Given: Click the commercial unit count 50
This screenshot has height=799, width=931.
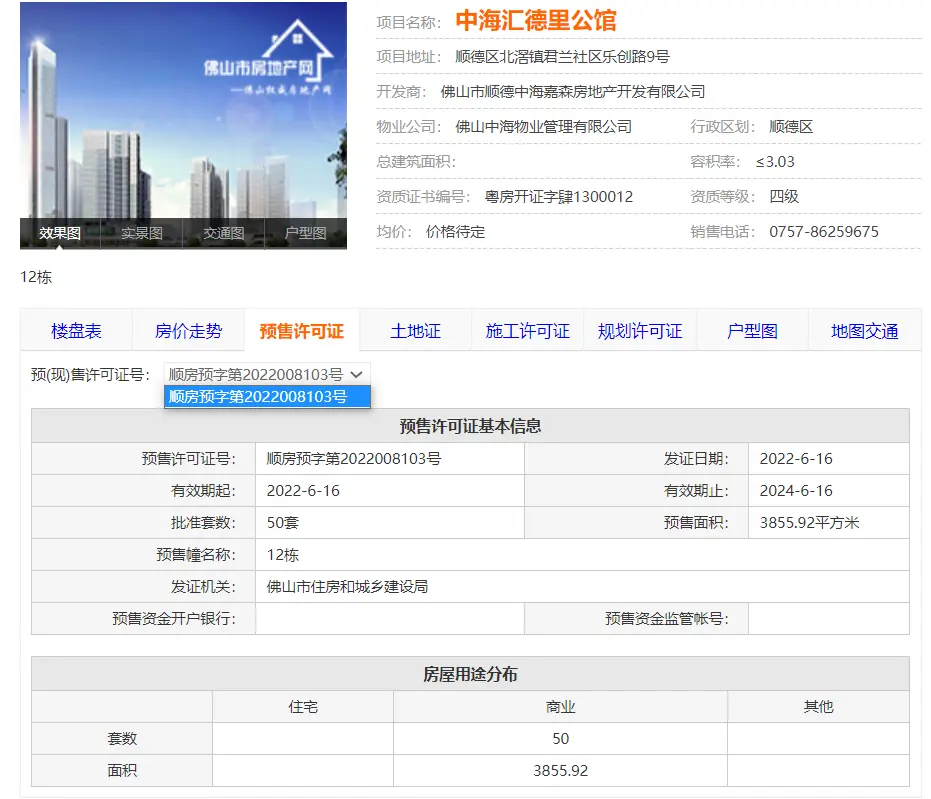Looking at the screenshot, I should coord(560,738).
